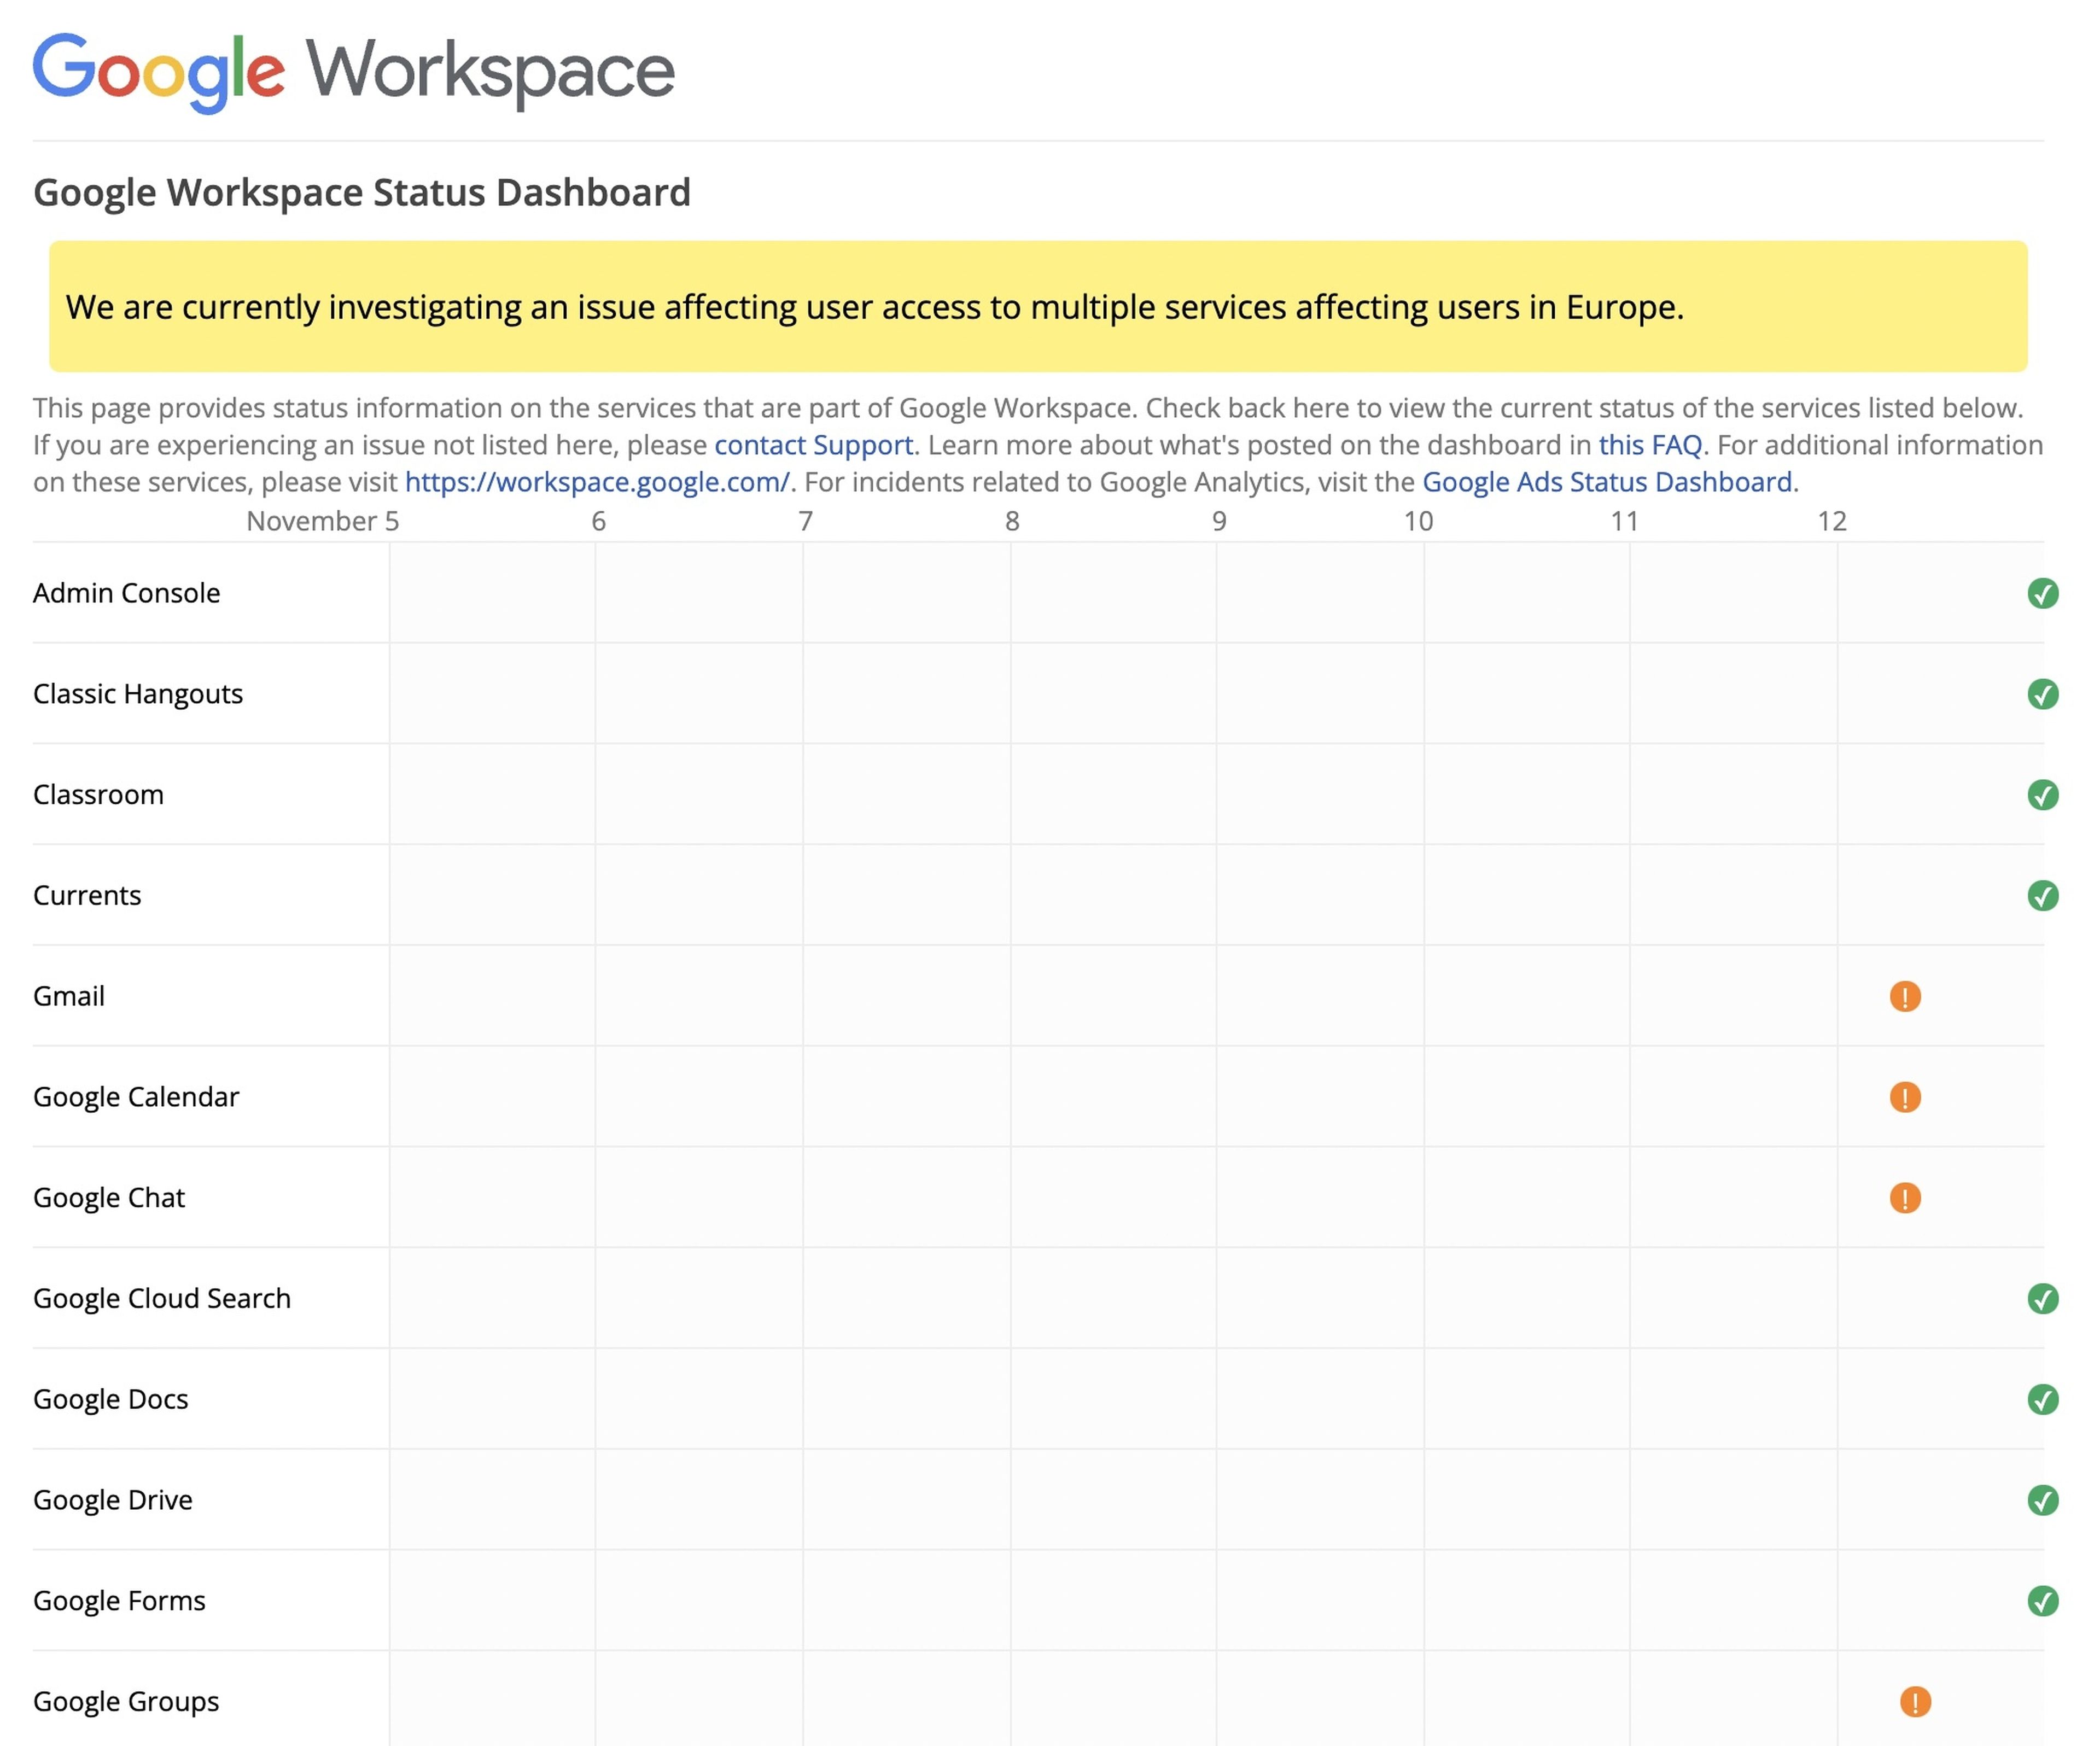The height and width of the screenshot is (1746, 2100).
Task: Click the Admin Console service name
Action: click(127, 593)
